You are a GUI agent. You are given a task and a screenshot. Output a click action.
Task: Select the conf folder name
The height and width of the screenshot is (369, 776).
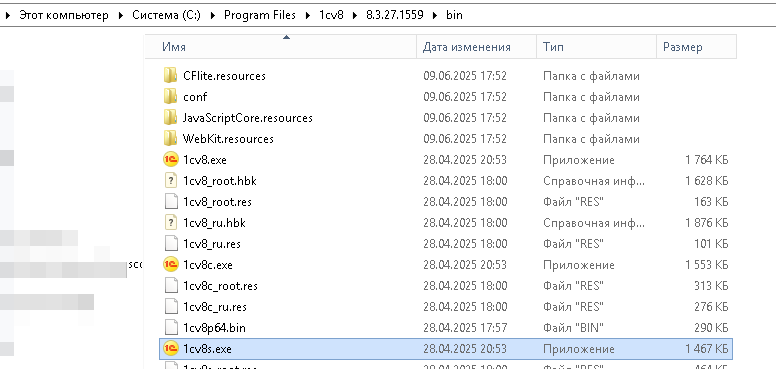[195, 97]
